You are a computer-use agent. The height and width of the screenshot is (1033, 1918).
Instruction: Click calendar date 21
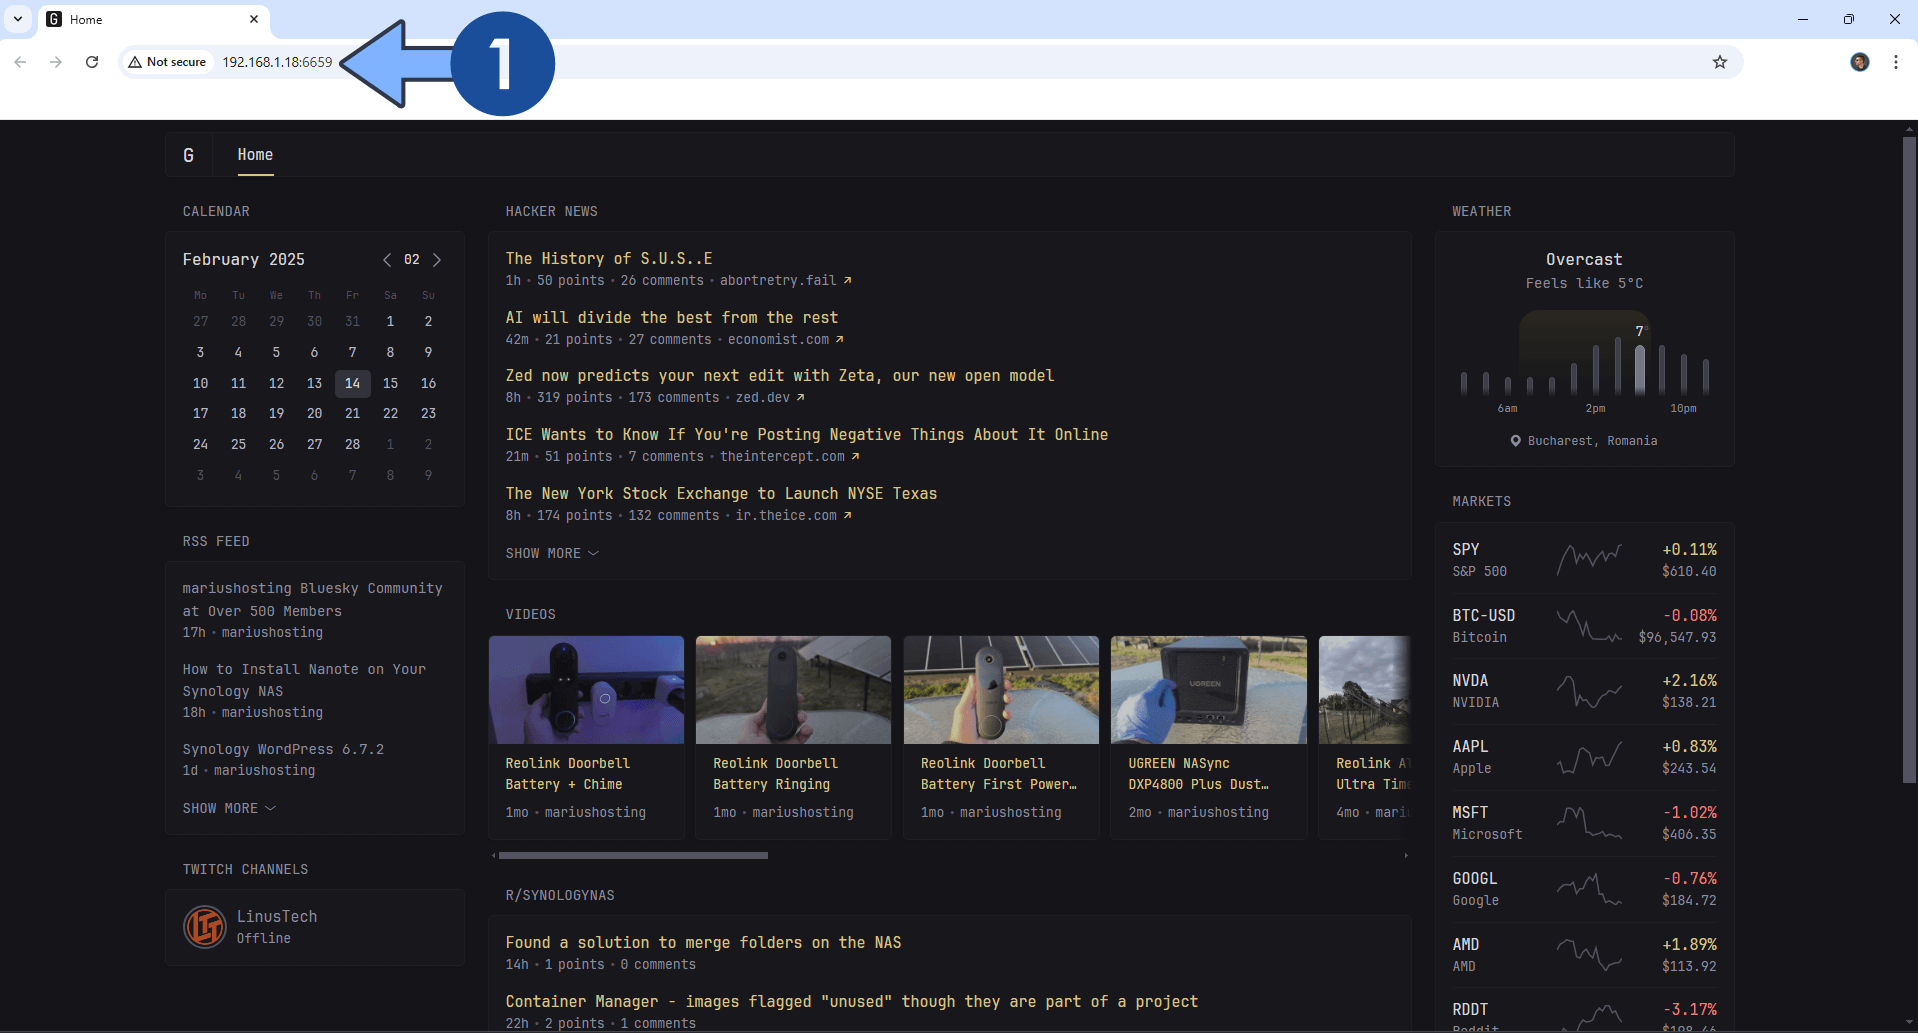click(x=352, y=413)
